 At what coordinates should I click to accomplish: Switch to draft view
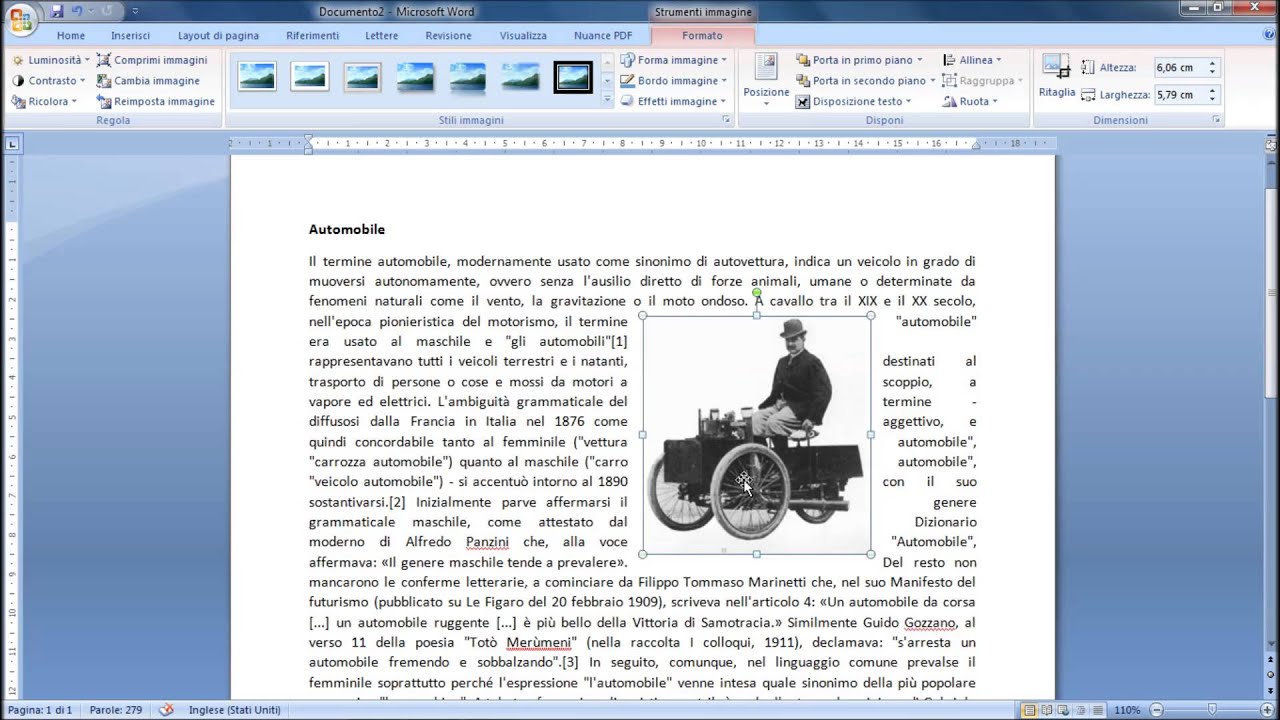(x=1097, y=710)
